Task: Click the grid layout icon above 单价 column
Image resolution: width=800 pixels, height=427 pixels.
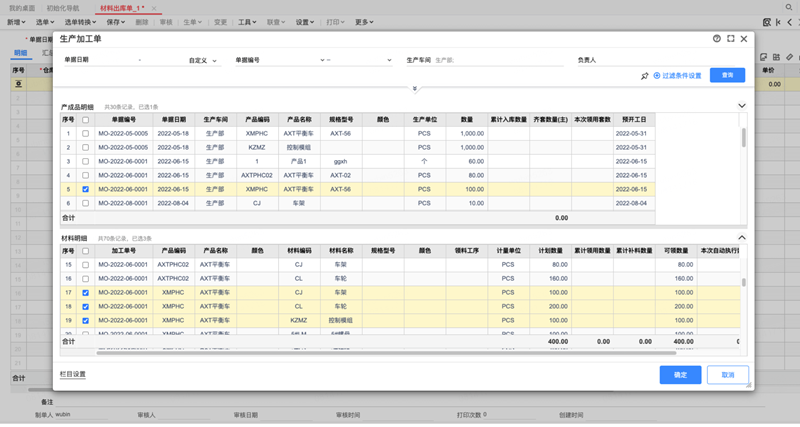Action: [776, 57]
